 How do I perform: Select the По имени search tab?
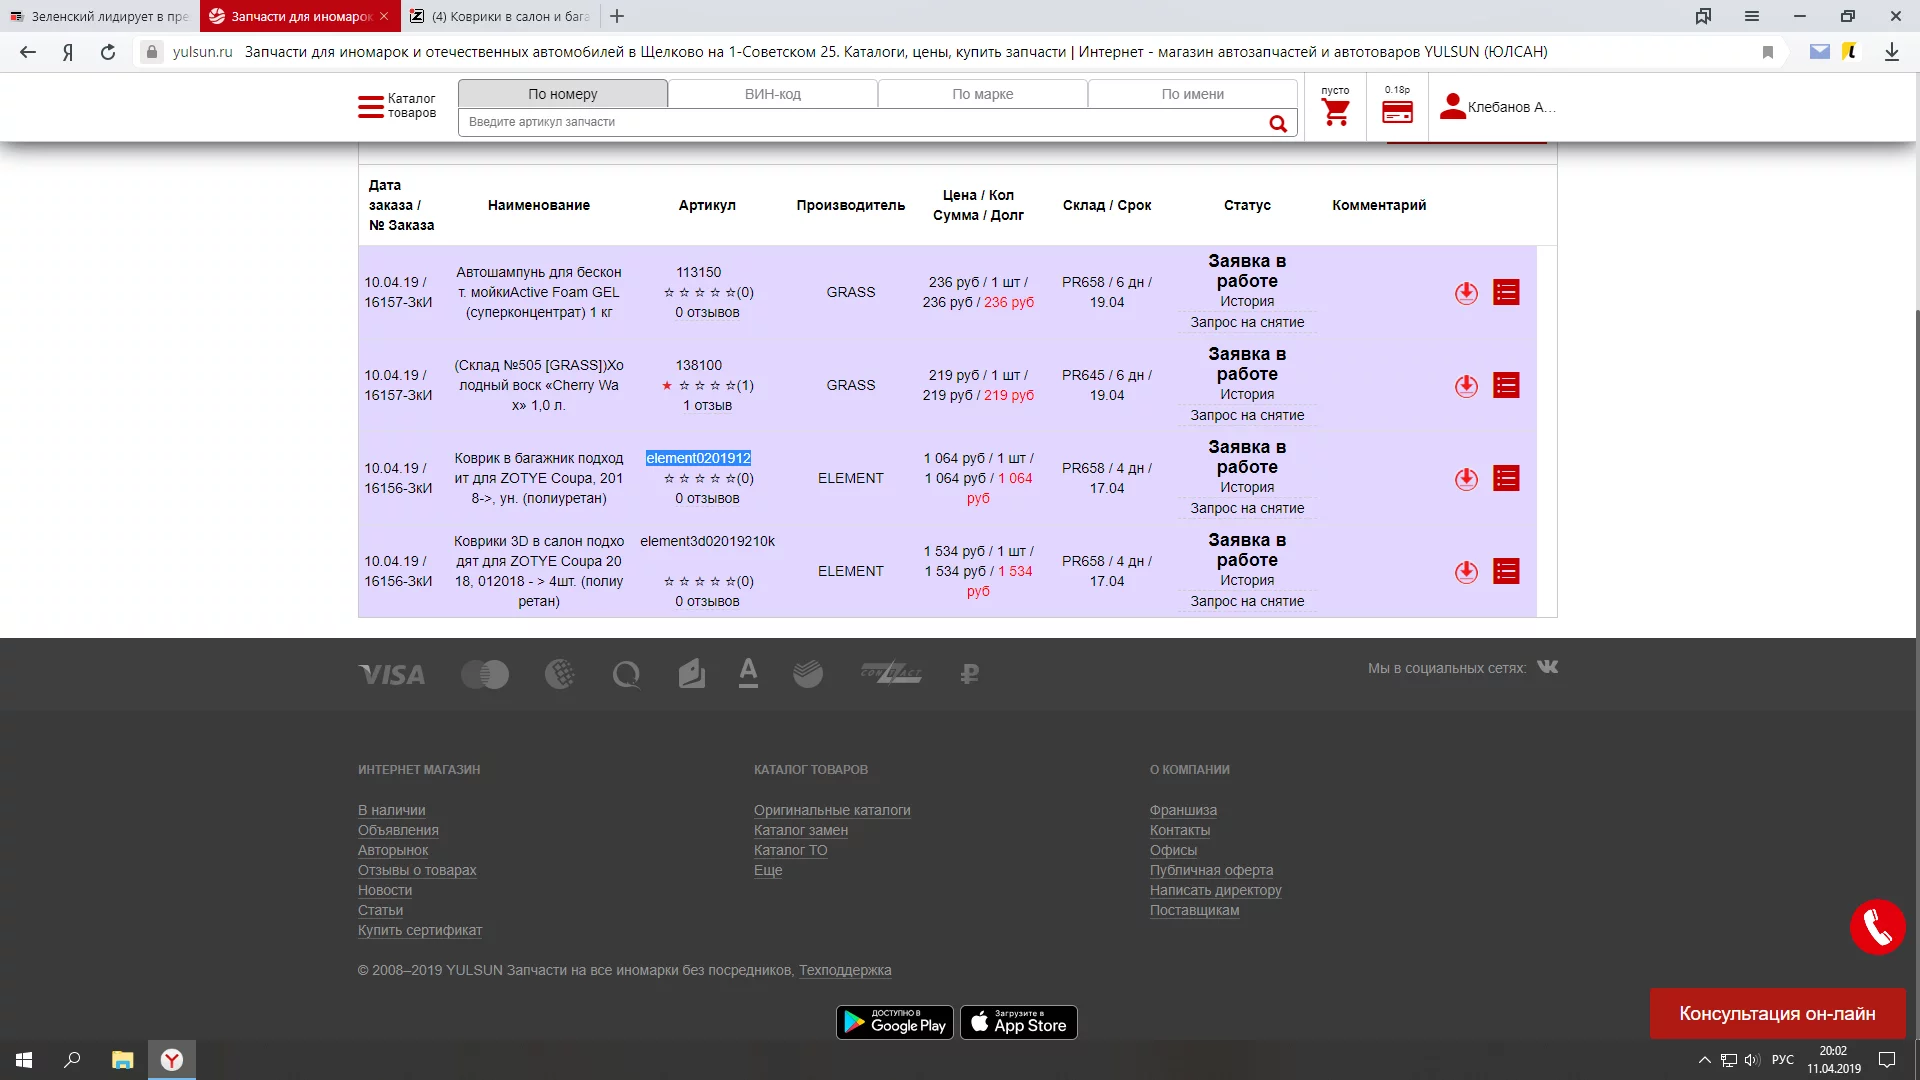[x=1192, y=94]
